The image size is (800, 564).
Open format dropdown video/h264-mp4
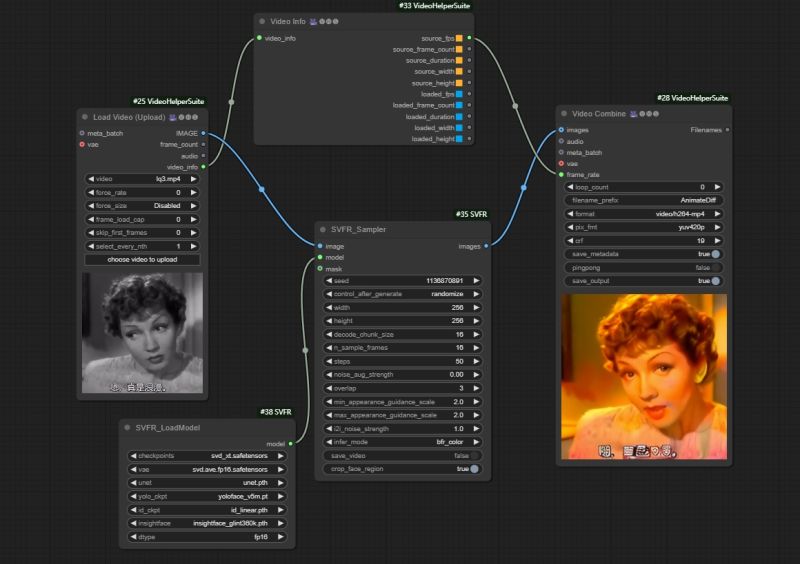tap(643, 214)
